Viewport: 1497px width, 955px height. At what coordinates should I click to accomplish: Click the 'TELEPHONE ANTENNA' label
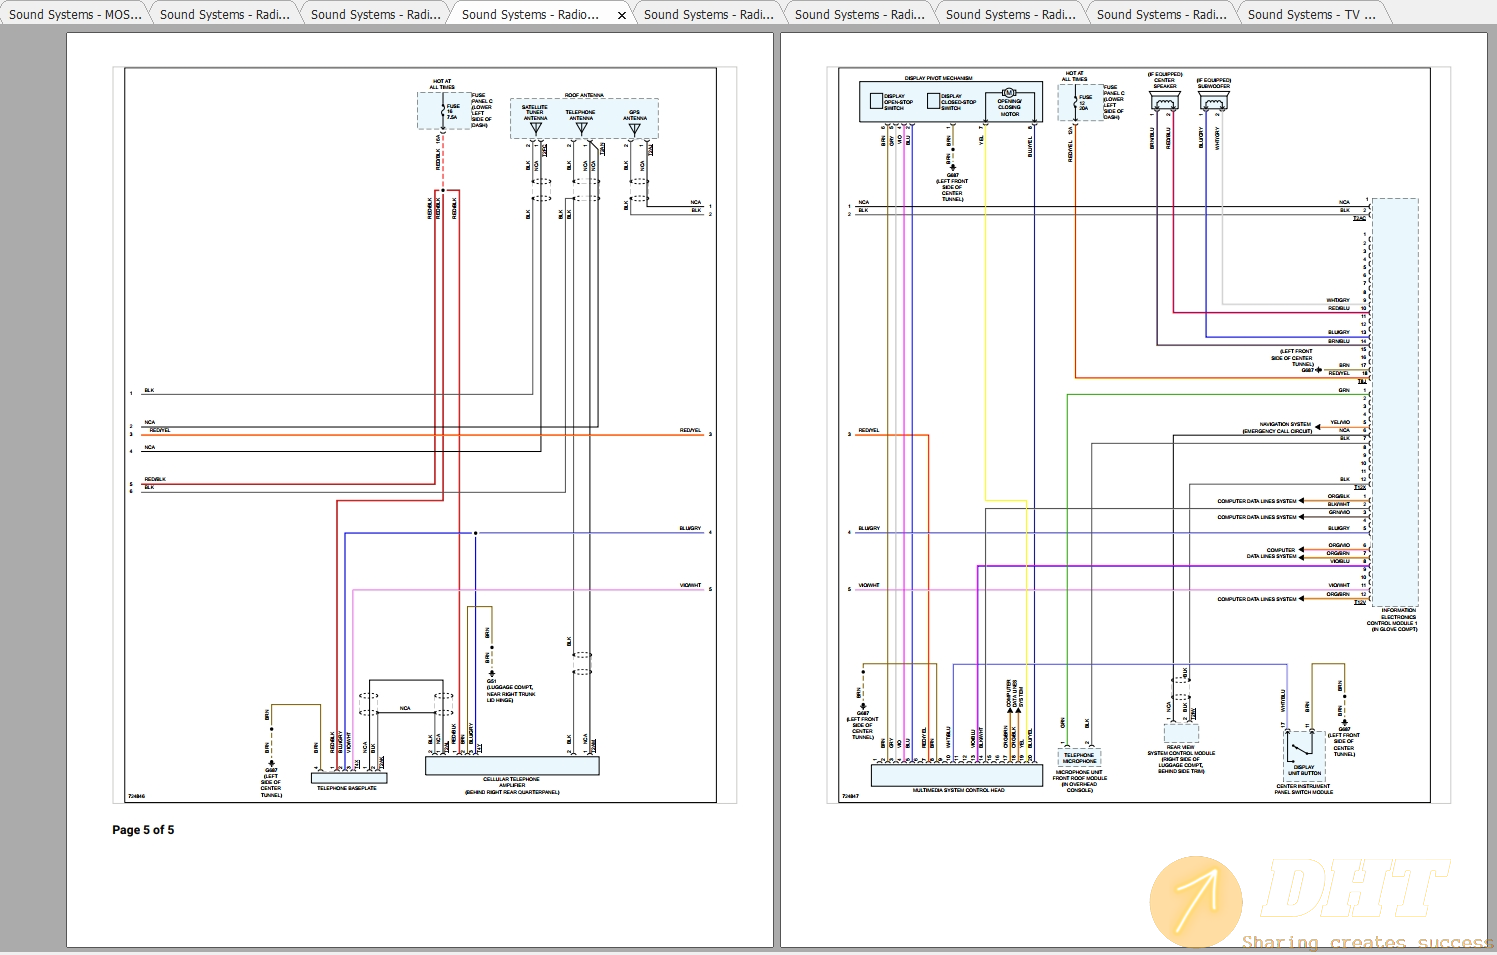tap(580, 115)
